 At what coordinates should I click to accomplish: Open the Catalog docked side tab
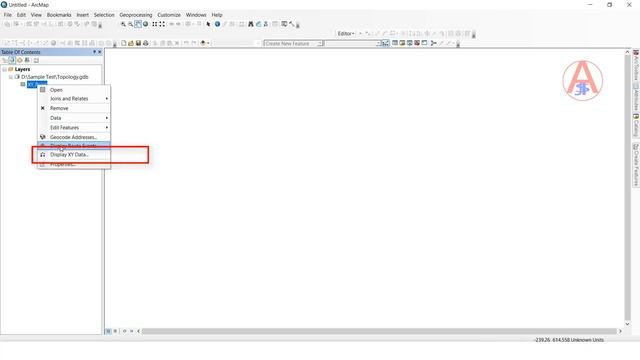pos(636,125)
